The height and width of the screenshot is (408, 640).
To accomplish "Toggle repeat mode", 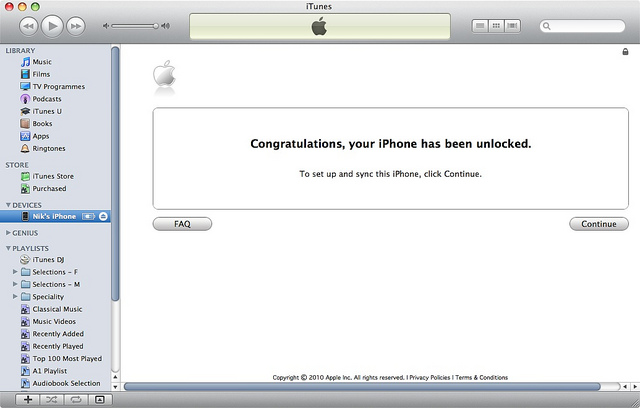I will [x=76, y=399].
